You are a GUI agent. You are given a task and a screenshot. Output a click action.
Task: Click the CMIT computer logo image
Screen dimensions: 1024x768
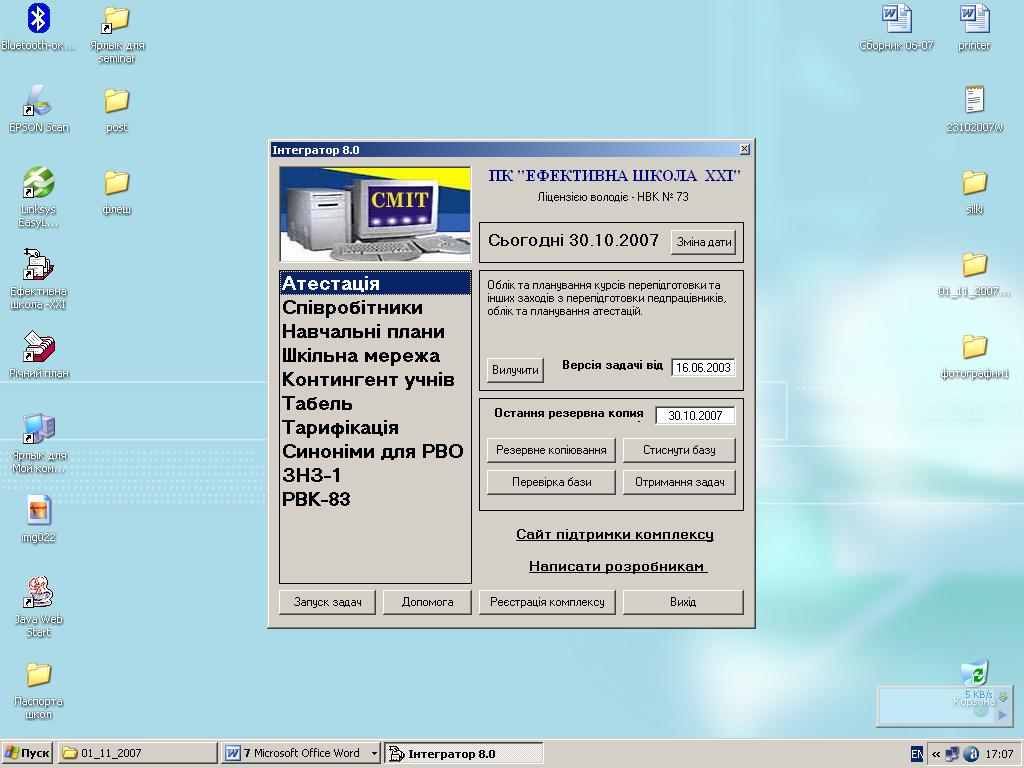coord(375,214)
